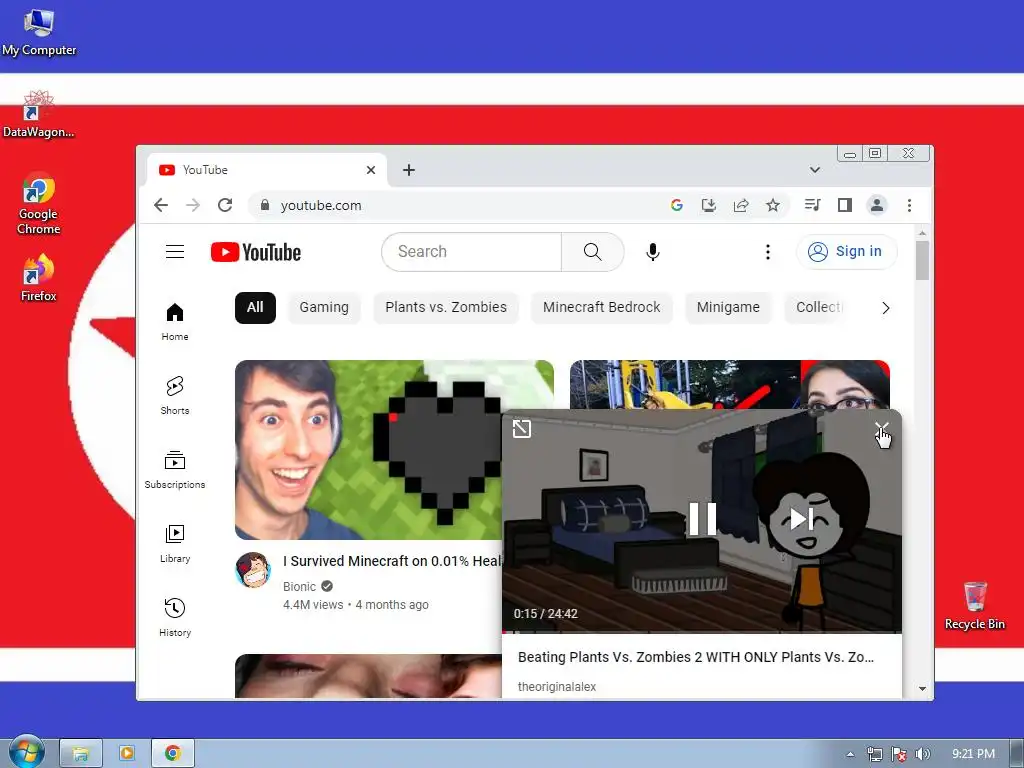The width and height of the screenshot is (1024, 768).
Task: View site information lock icon
Action: pyautogui.click(x=264, y=205)
